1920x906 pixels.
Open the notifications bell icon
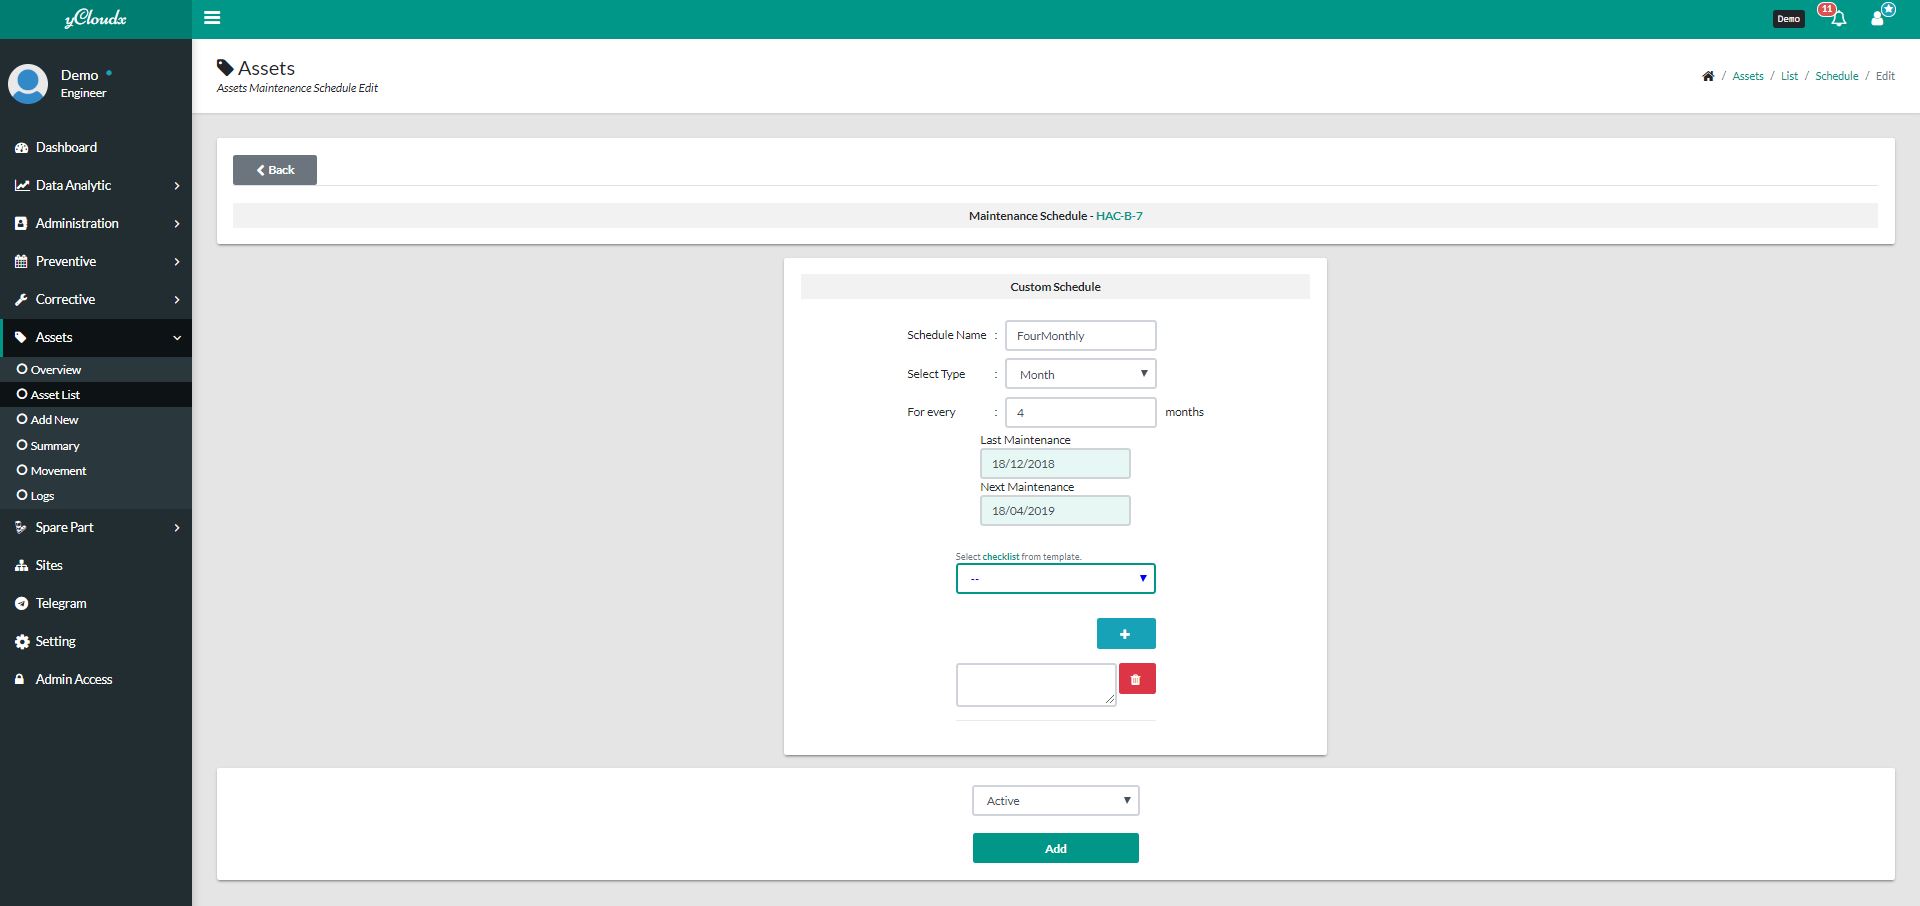click(1837, 18)
